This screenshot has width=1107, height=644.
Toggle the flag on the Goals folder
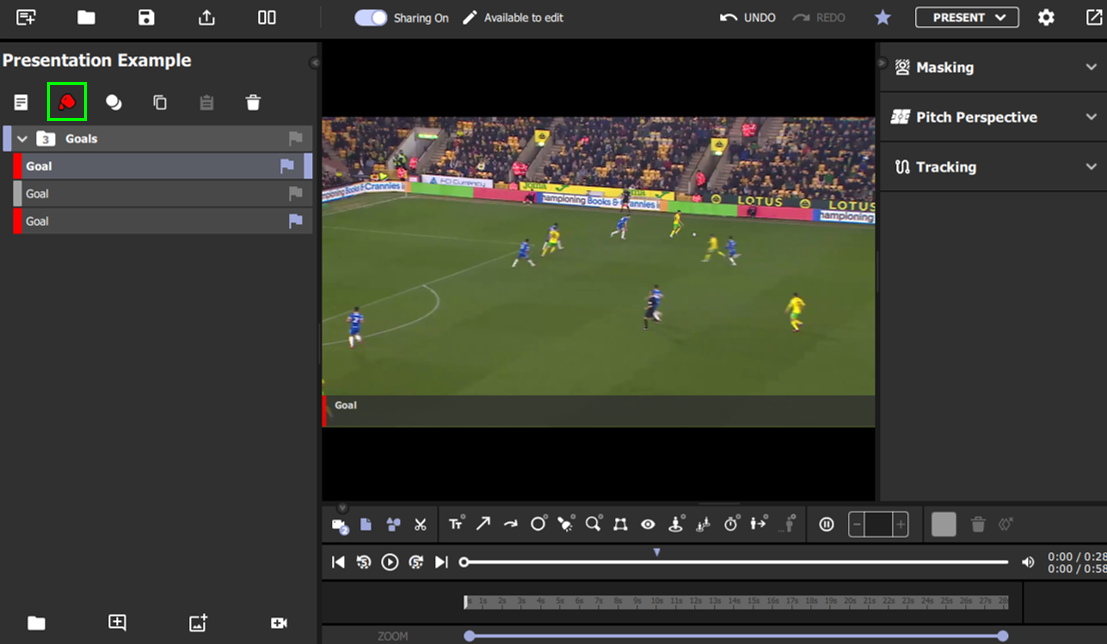(x=296, y=138)
